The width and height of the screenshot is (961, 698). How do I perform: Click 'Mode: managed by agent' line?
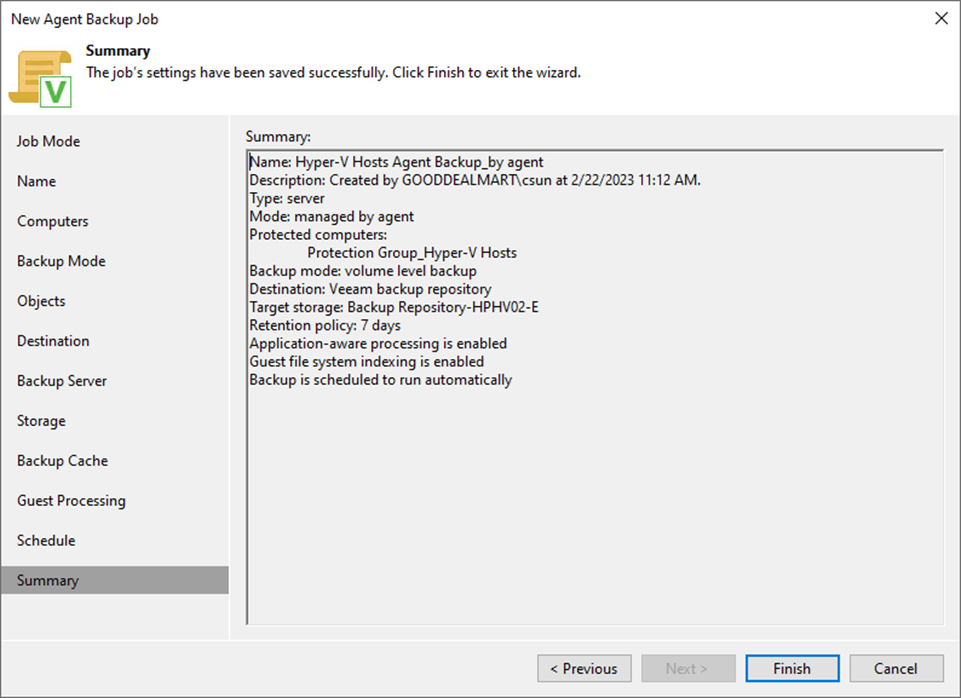pos(332,216)
